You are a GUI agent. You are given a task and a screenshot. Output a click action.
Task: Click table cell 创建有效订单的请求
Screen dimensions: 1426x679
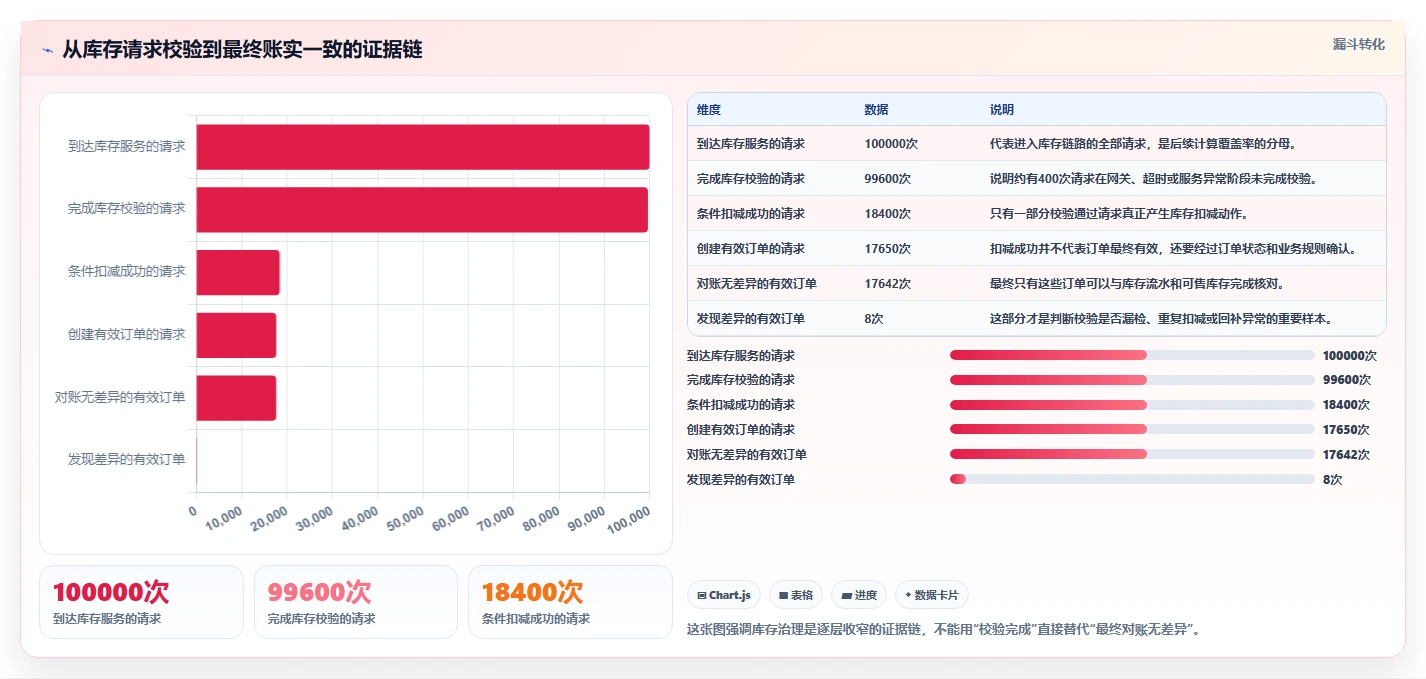(751, 249)
